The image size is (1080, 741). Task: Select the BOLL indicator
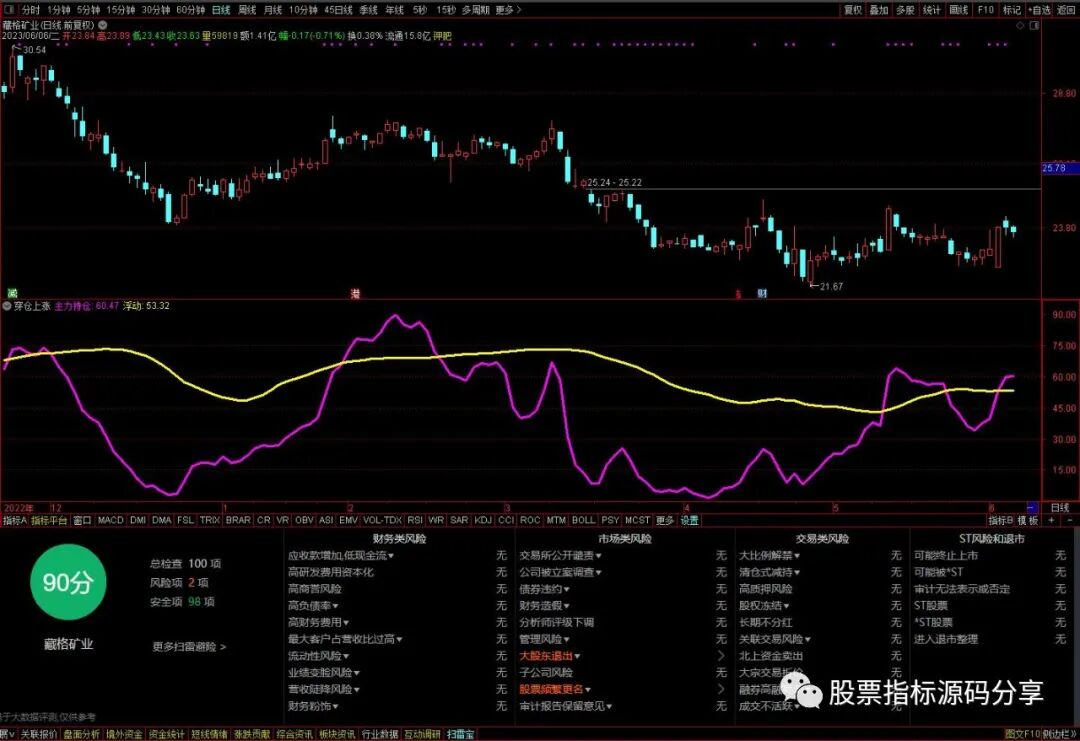583,521
